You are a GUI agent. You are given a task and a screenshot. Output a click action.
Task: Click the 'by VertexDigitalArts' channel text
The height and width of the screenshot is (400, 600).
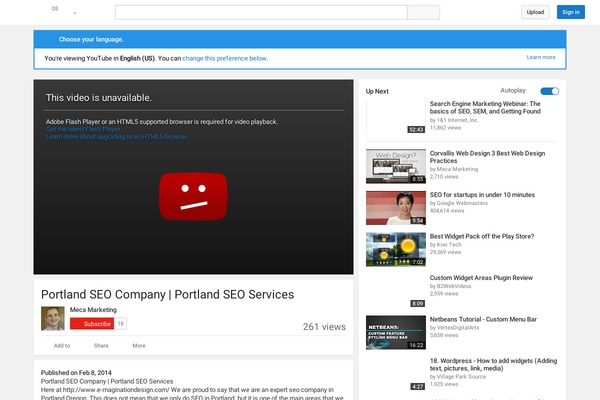coord(454,328)
